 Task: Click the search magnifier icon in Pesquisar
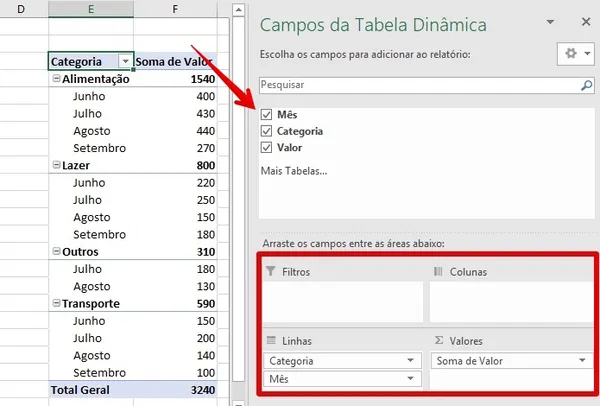pos(586,85)
